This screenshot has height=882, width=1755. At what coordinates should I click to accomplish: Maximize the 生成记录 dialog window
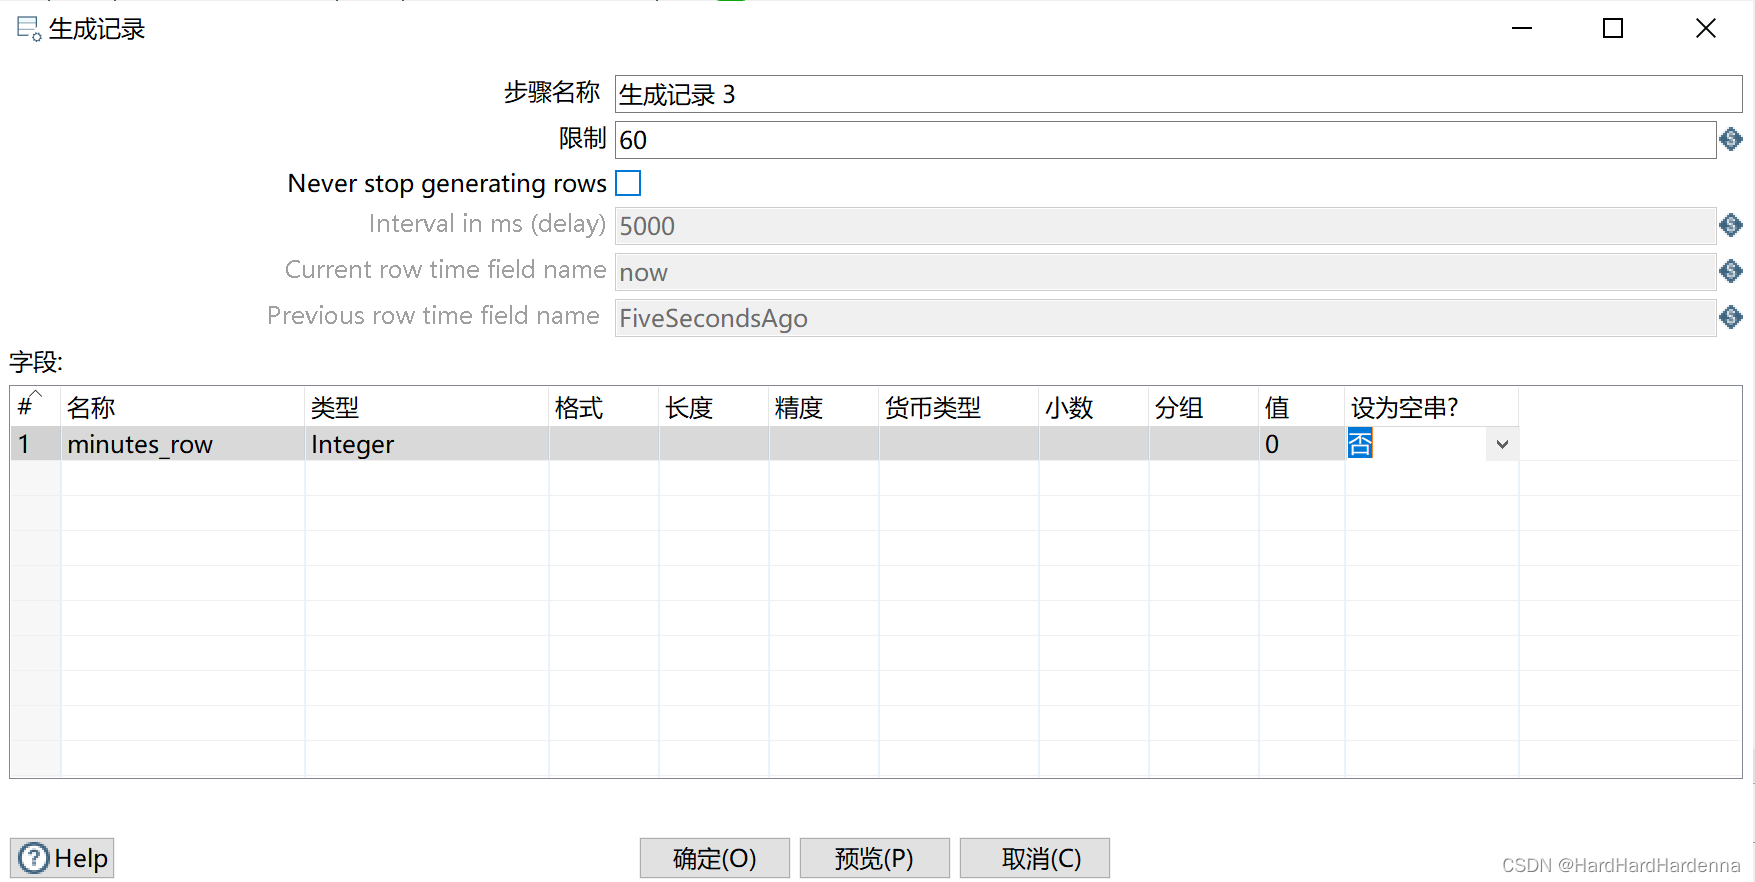click(x=1613, y=28)
